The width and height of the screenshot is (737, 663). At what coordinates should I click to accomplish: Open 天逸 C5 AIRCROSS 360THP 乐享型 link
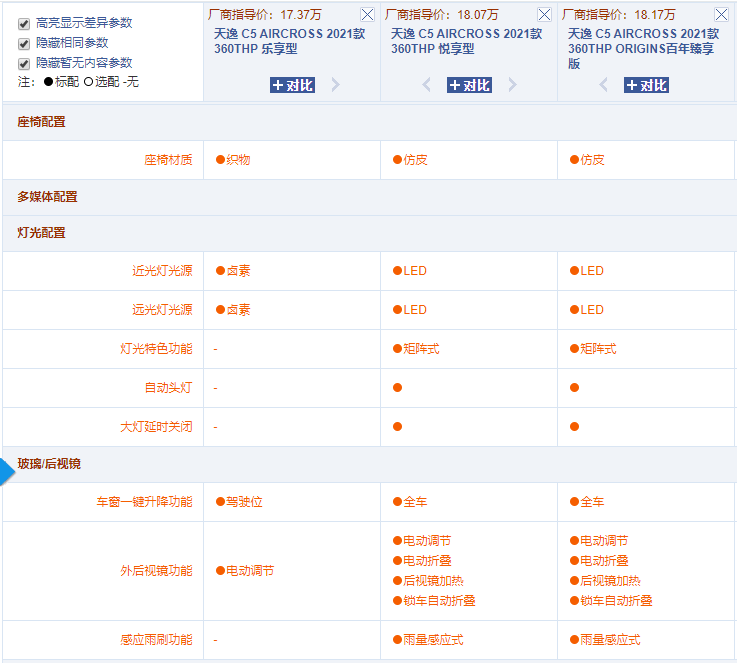(x=290, y=41)
